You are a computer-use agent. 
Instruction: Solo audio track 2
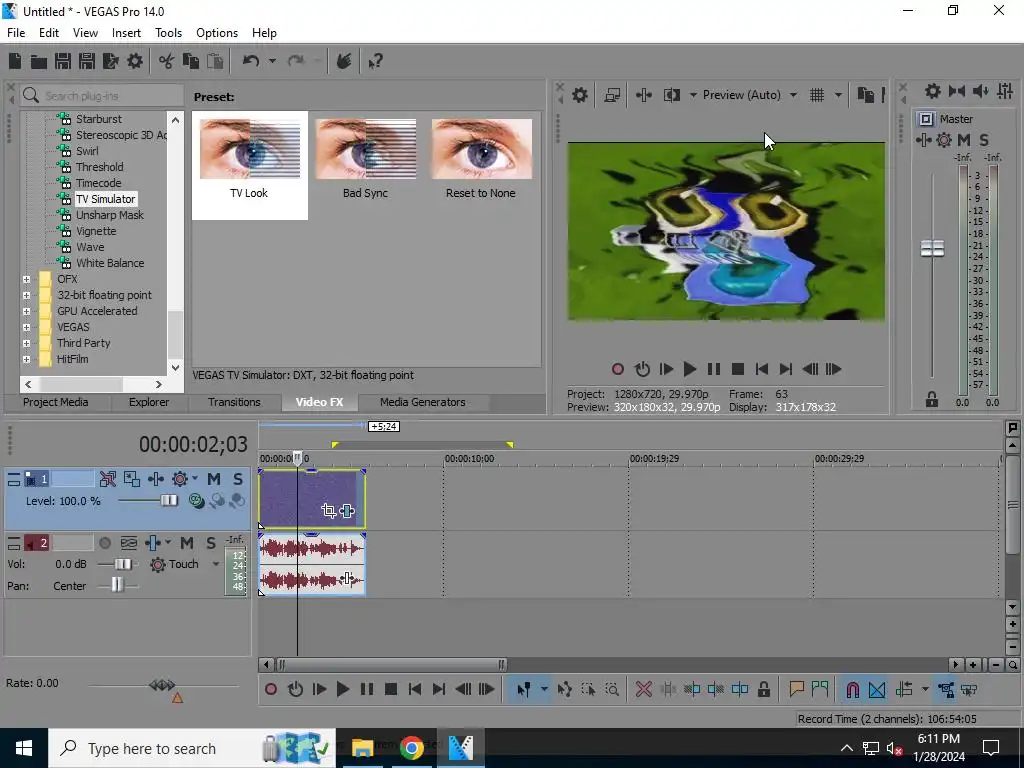[210, 543]
